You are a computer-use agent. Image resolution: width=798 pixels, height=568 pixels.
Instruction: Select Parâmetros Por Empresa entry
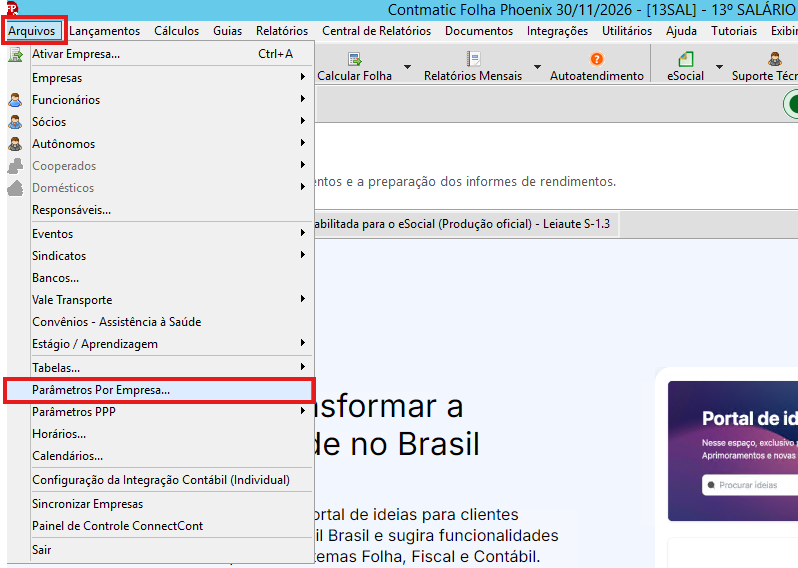pos(160,390)
